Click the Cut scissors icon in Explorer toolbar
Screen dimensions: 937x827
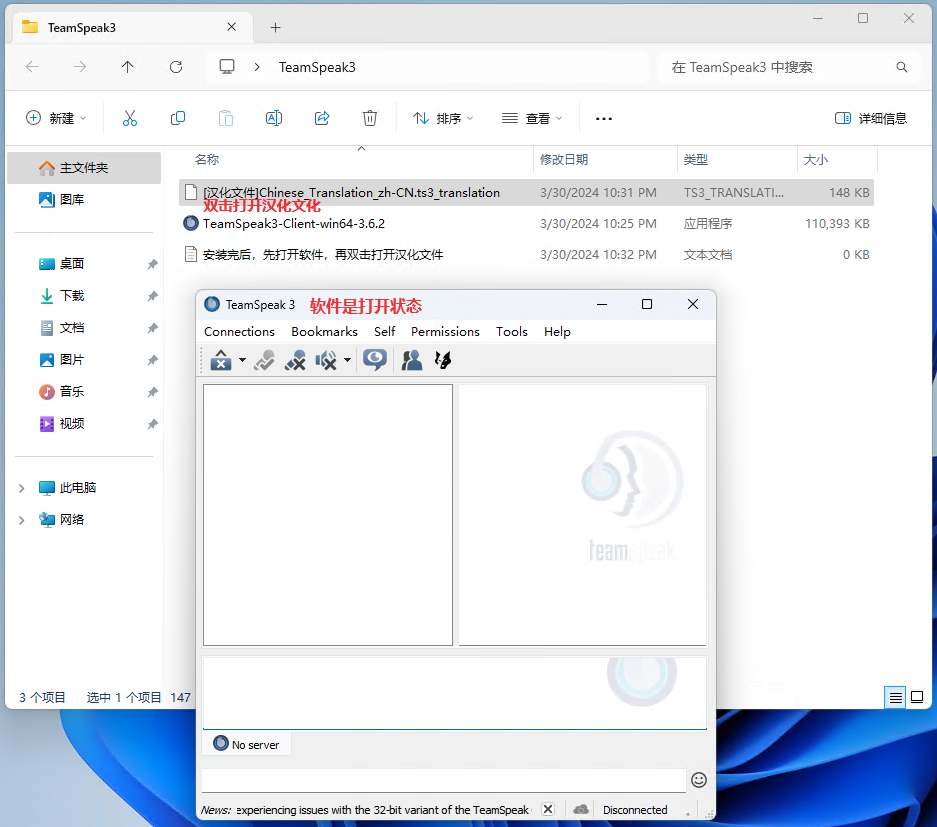130,118
